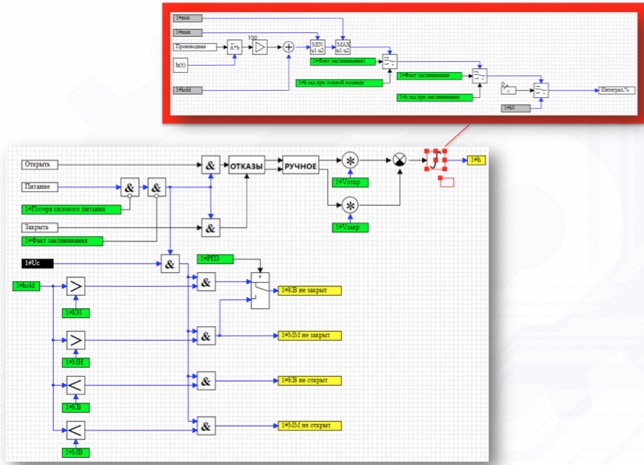
Task: Select the h(t) block in the submodel view
Action: click(180, 65)
